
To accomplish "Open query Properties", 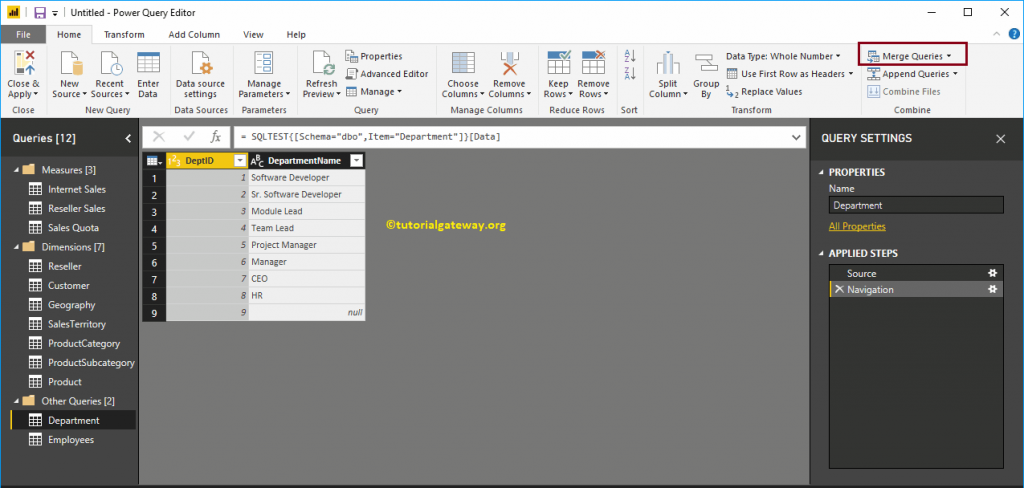I will (x=374, y=56).
